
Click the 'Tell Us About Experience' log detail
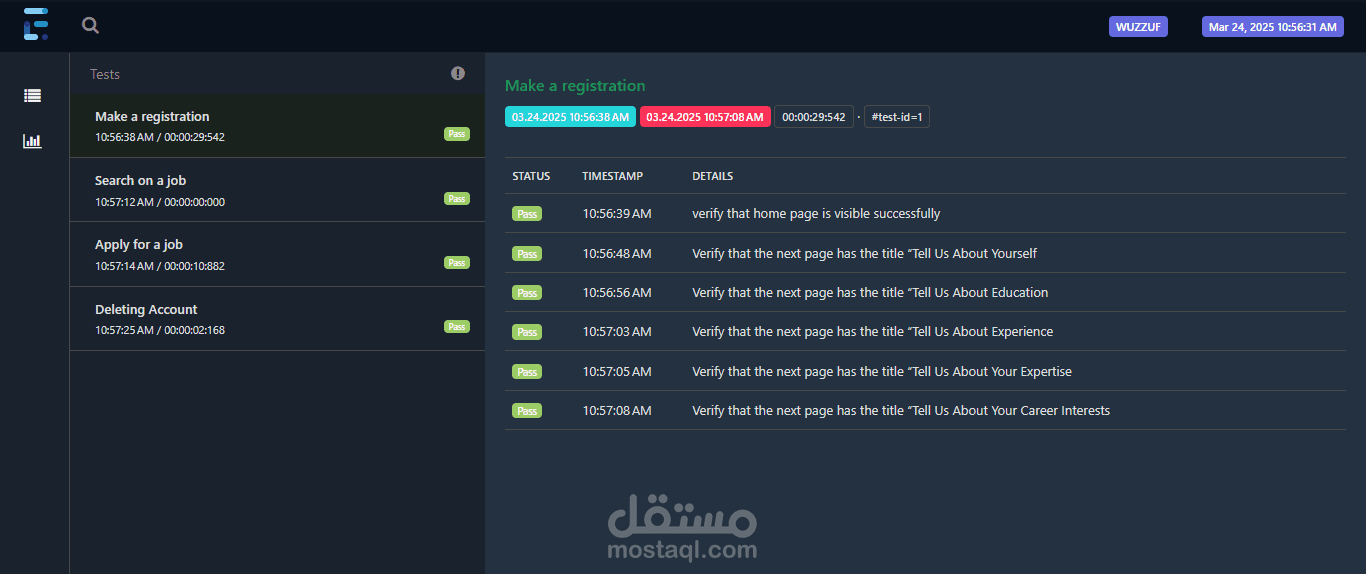(873, 332)
